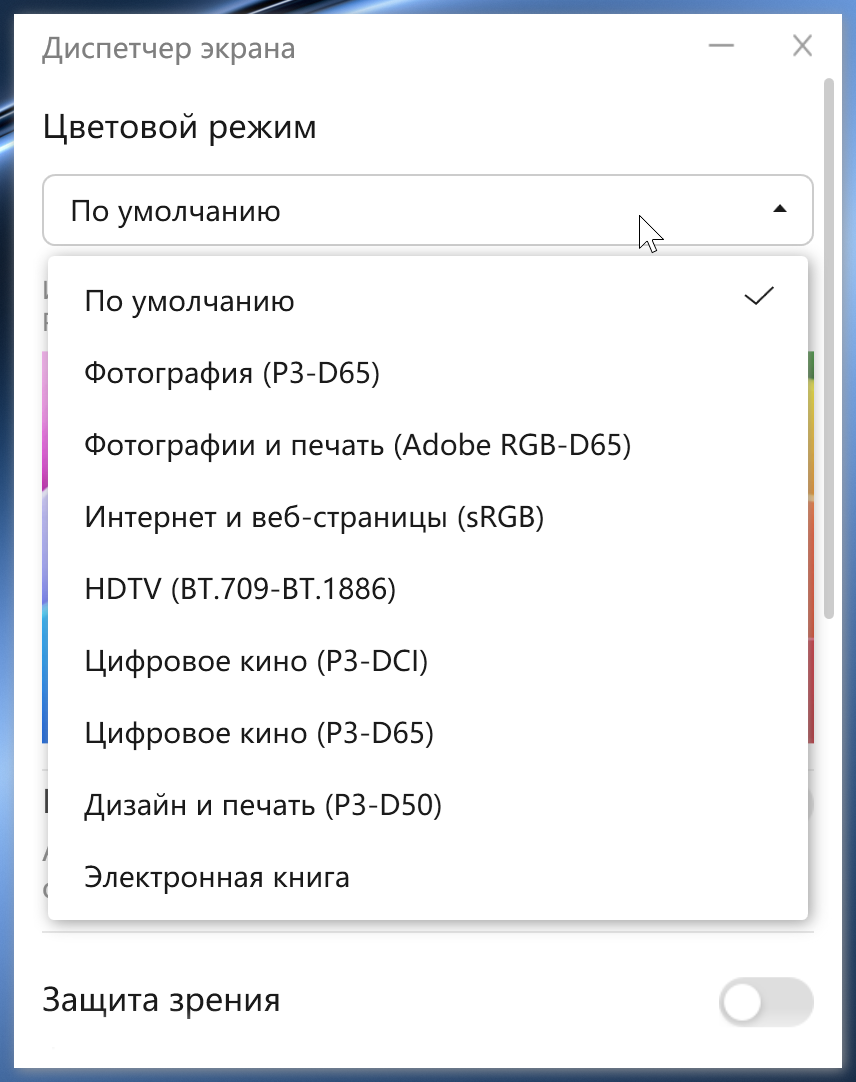Click the vertical scrollbar on the right
Screen dimensions: 856x1082
pos(828,350)
